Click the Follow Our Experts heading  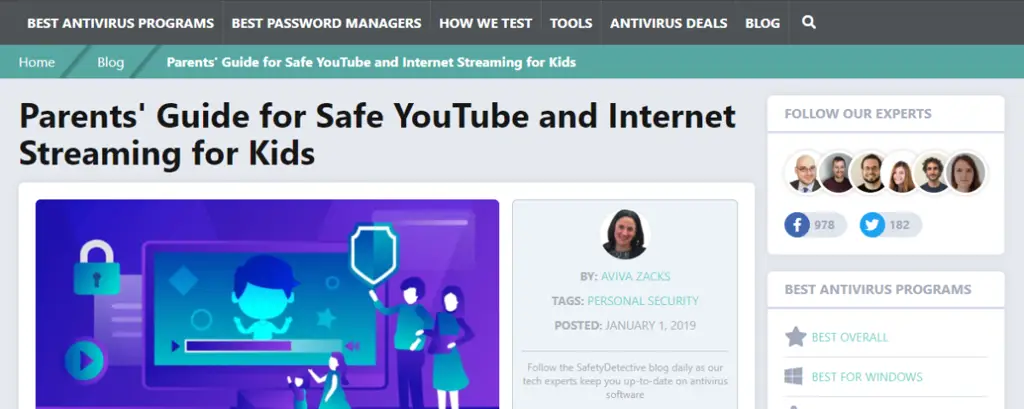tap(857, 114)
